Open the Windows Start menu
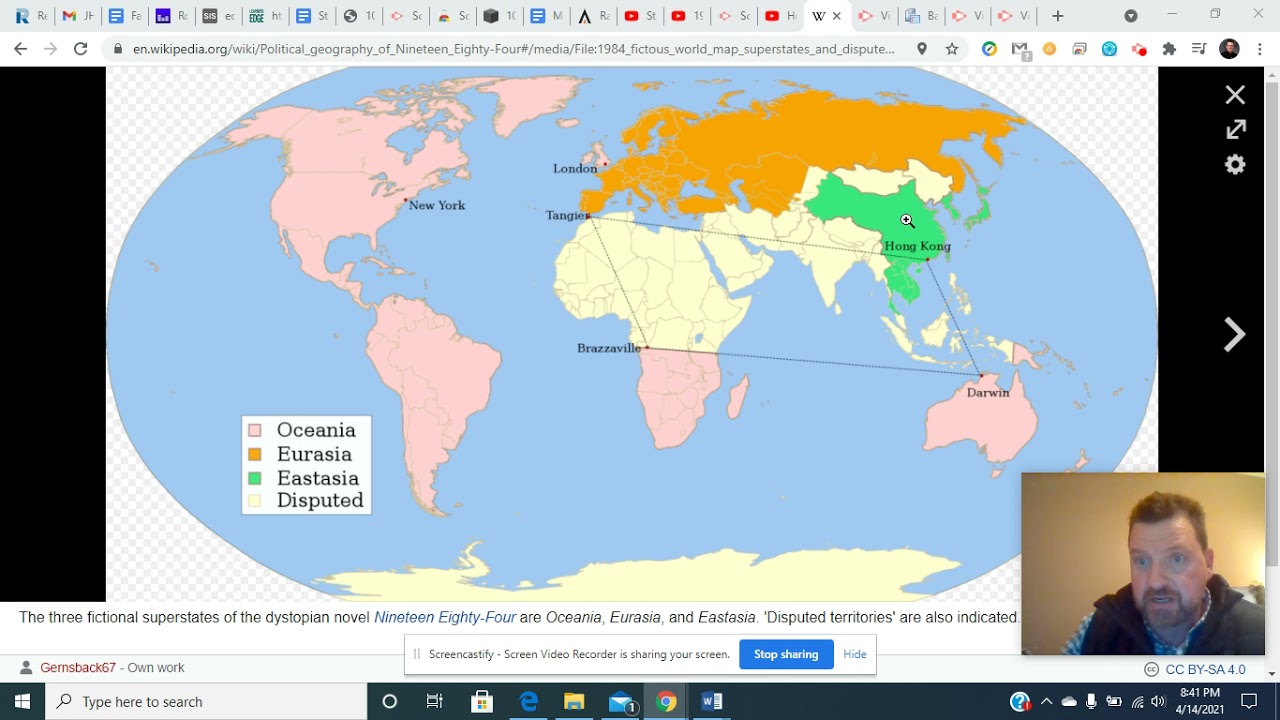 tap(22, 701)
